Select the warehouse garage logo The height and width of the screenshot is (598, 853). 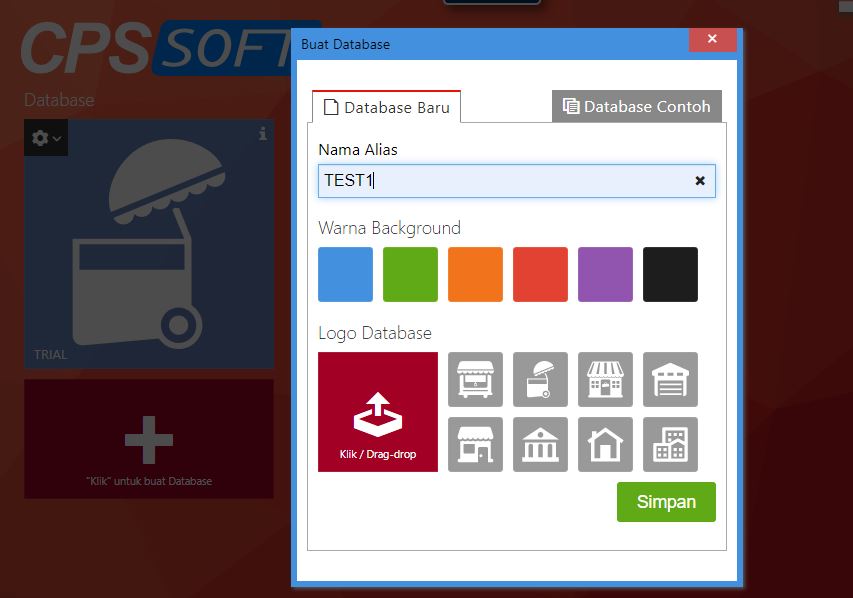670,379
